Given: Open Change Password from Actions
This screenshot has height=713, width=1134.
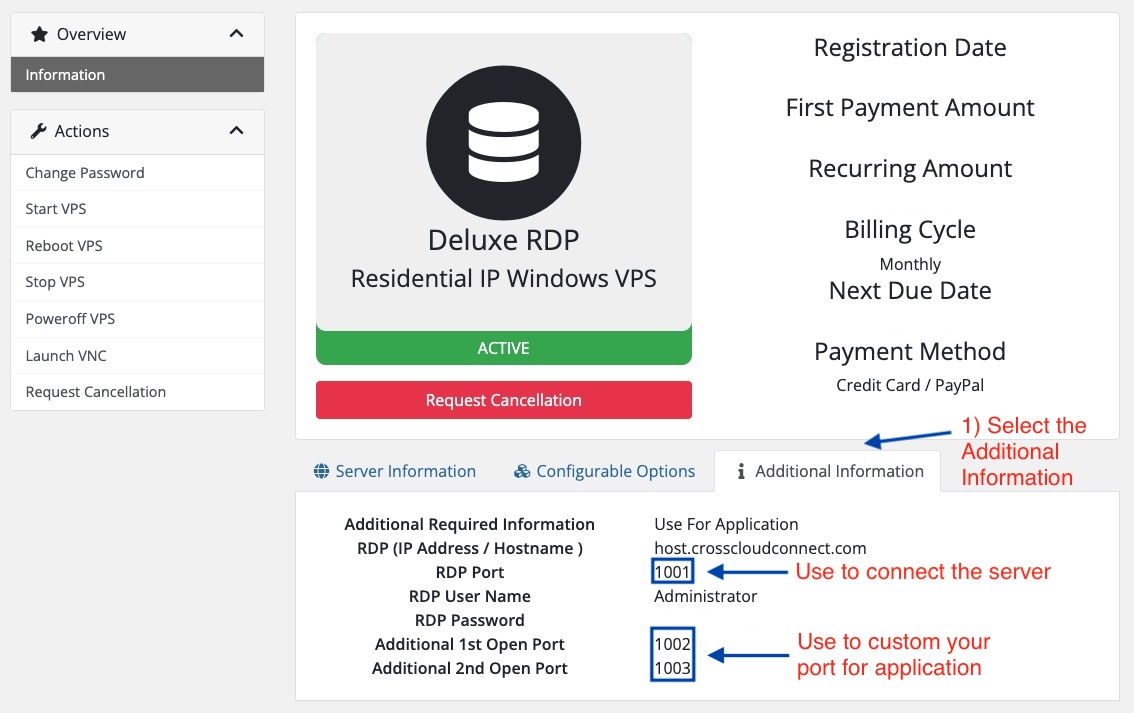Looking at the screenshot, I should [84, 172].
